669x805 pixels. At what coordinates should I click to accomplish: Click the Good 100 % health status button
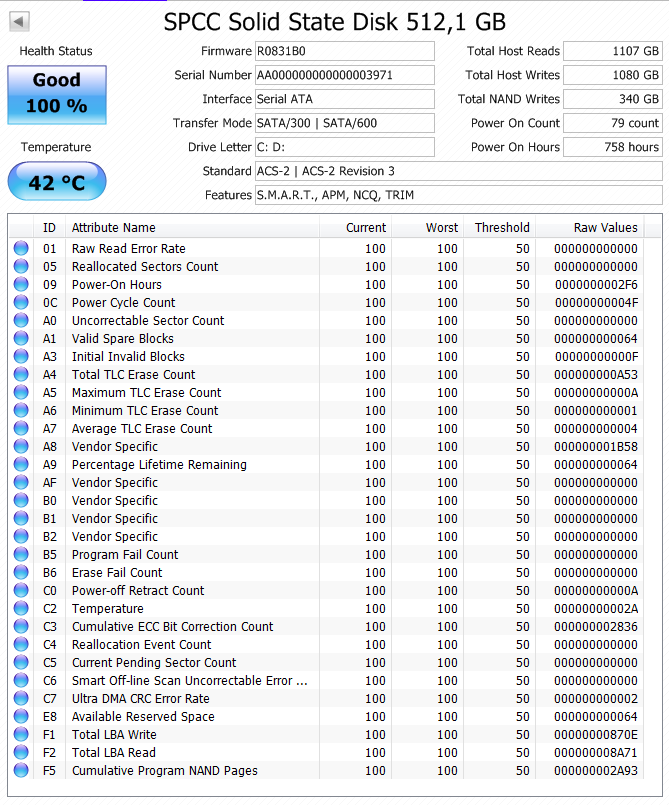click(x=57, y=94)
